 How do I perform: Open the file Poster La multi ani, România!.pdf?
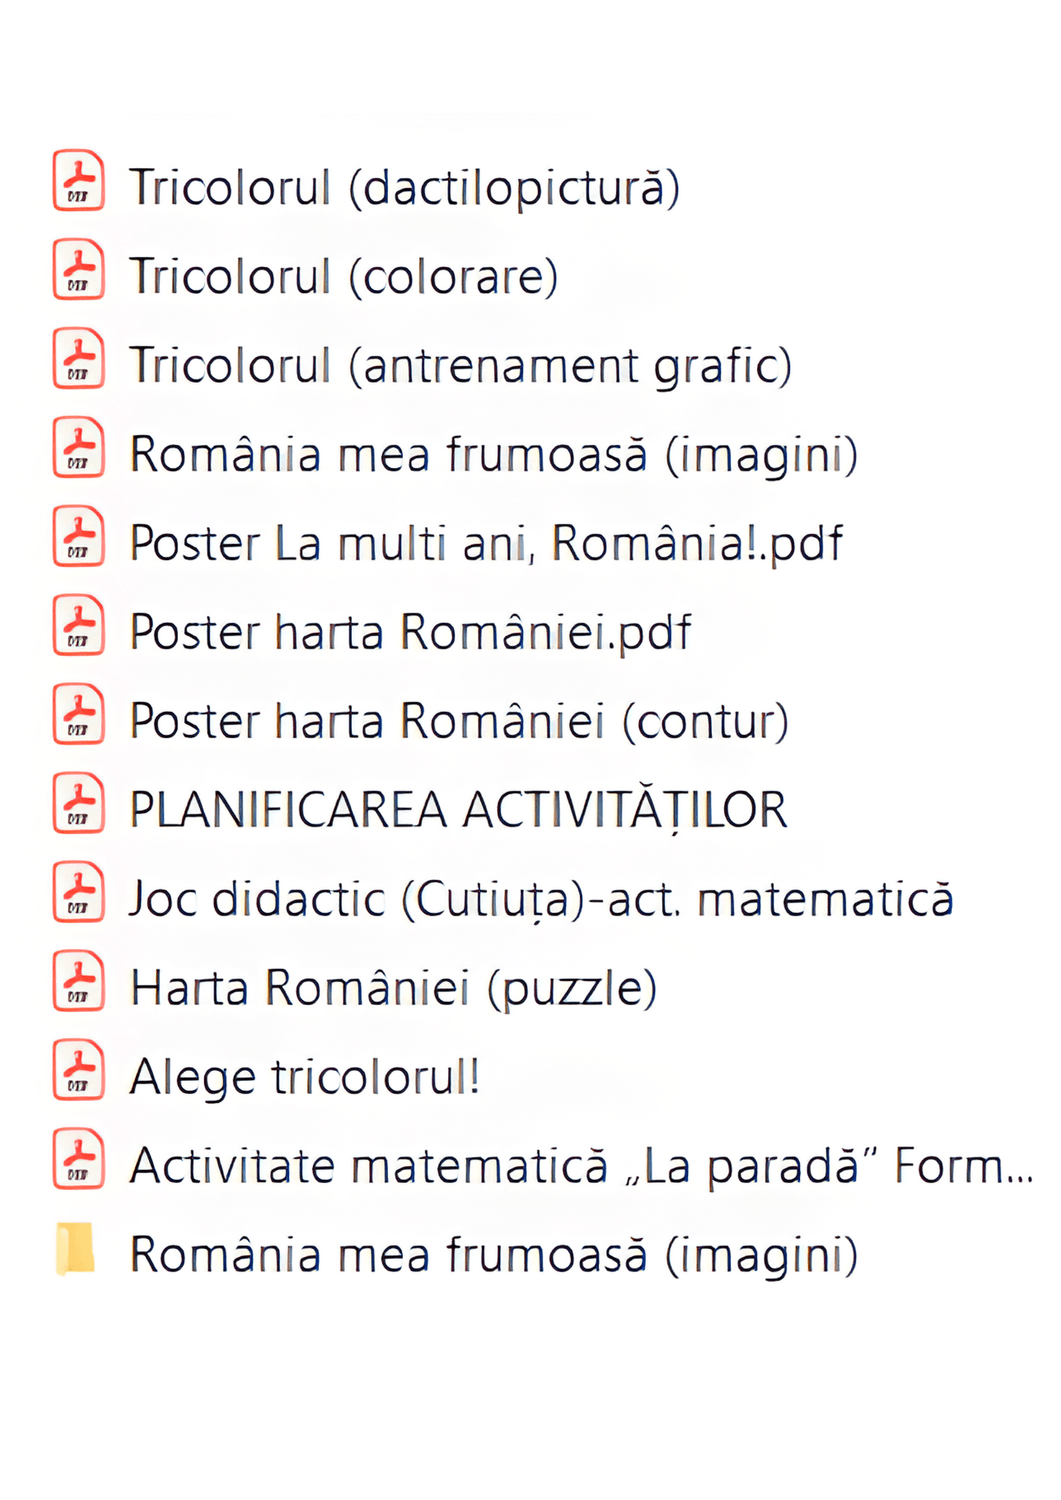[486, 544]
